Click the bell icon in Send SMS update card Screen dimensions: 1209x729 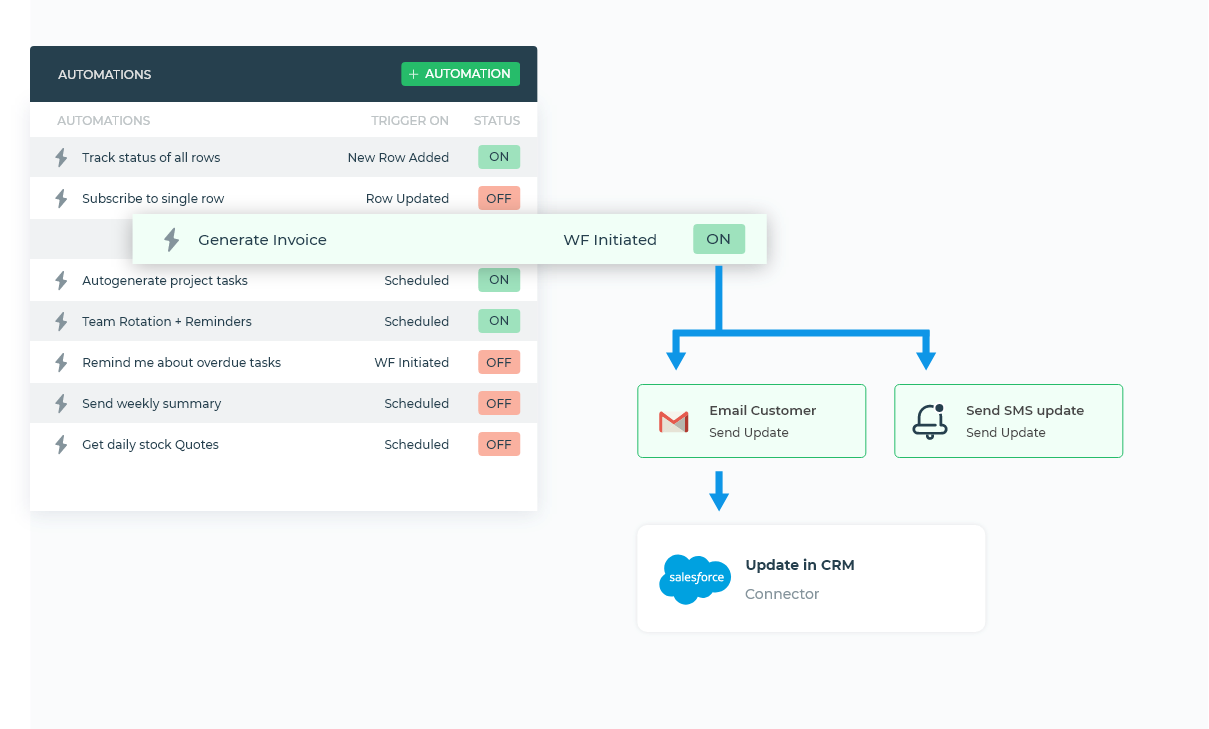(930, 421)
